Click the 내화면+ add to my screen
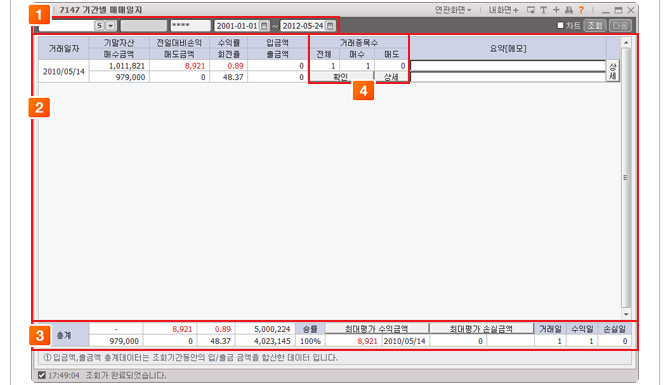670x385 pixels. [x=503, y=10]
